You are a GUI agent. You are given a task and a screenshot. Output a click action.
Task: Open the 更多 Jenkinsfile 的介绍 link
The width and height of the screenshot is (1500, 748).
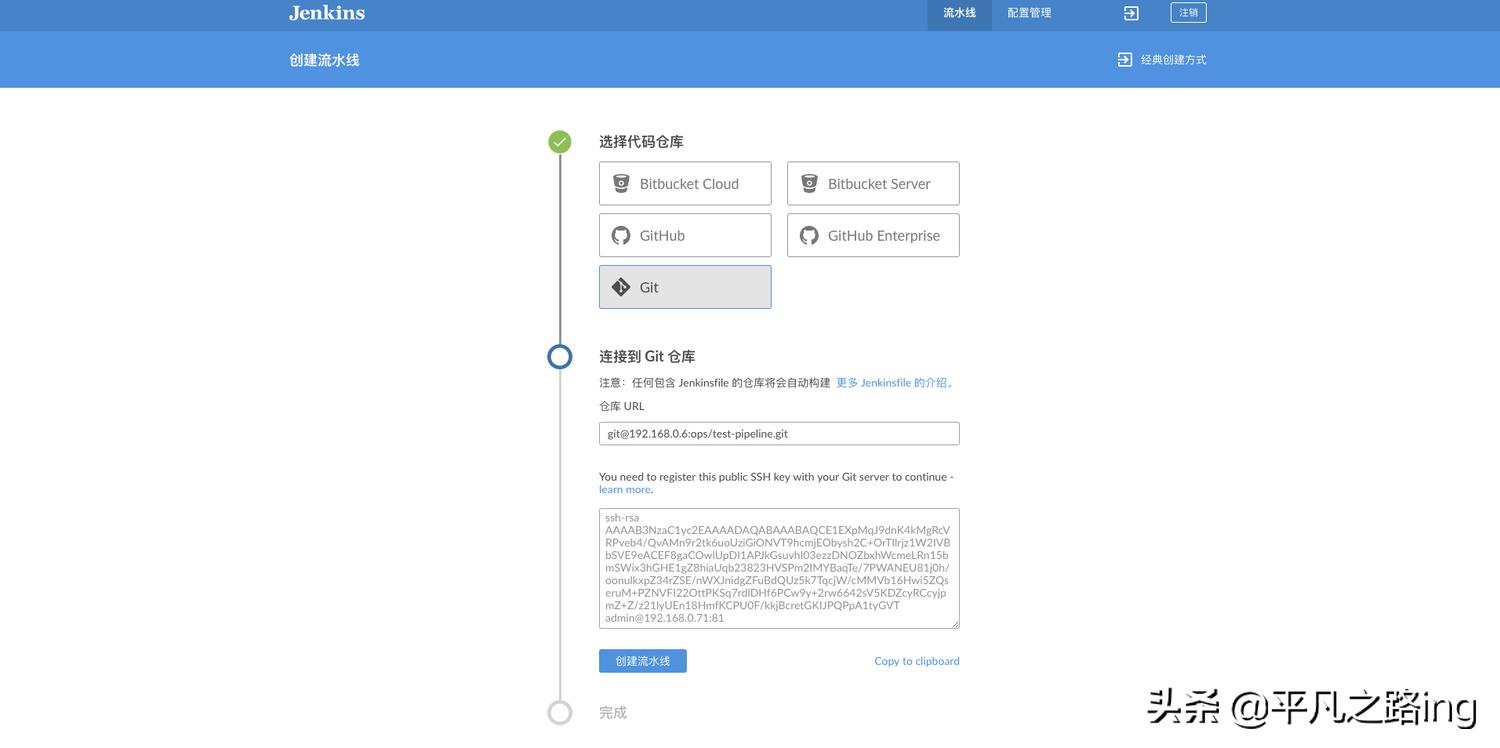click(895, 382)
